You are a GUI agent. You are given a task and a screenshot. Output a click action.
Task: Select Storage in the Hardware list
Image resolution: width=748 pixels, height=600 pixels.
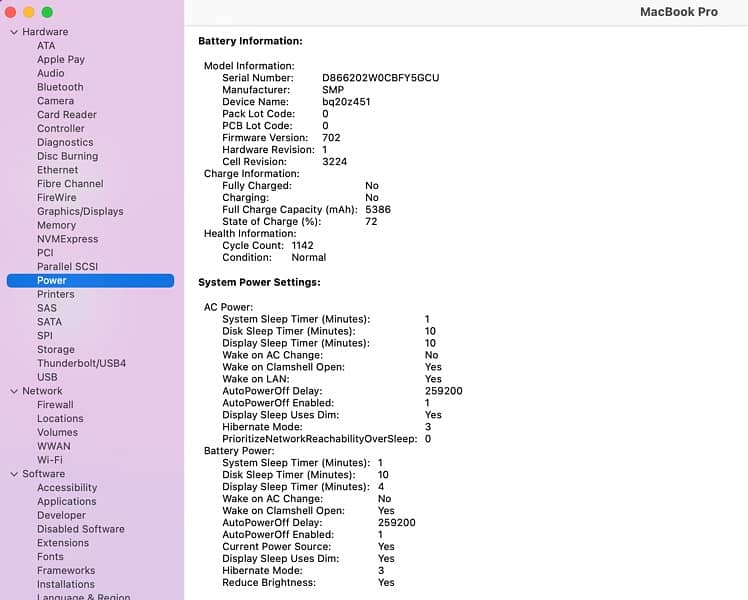coord(55,350)
